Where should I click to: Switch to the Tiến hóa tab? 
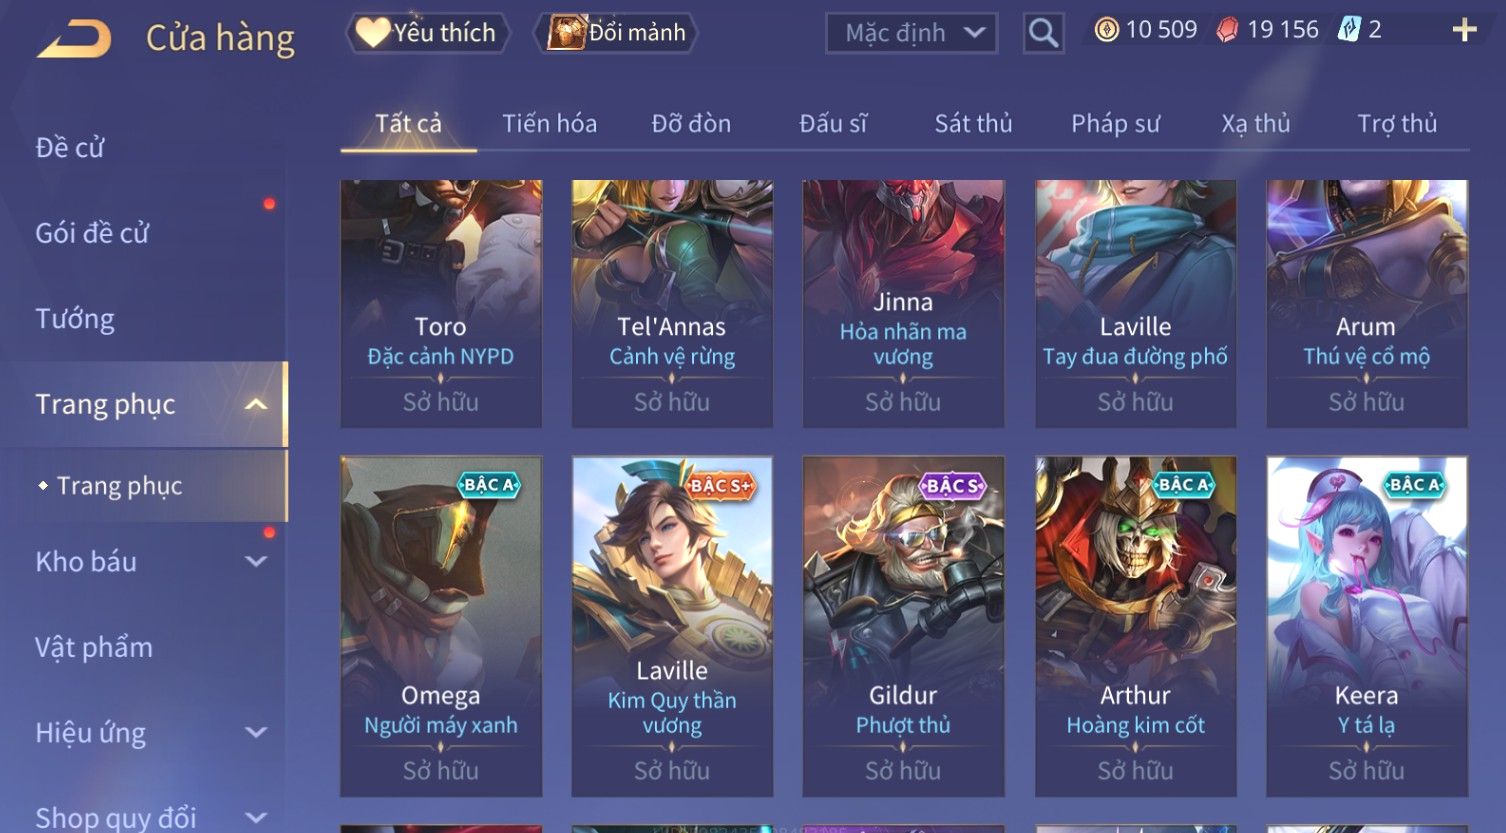point(549,124)
